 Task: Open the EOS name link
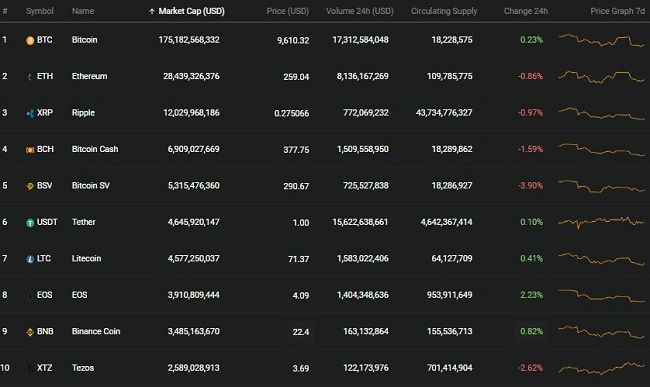pyautogui.click(x=80, y=295)
